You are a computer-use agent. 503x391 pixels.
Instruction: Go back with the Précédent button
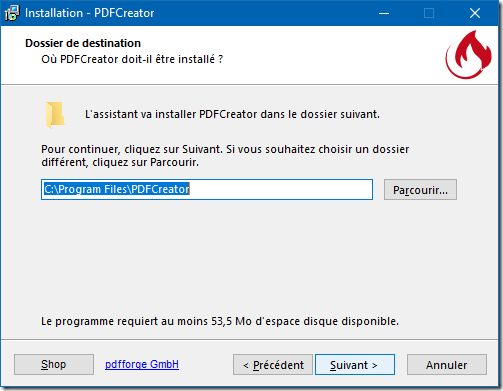273,365
